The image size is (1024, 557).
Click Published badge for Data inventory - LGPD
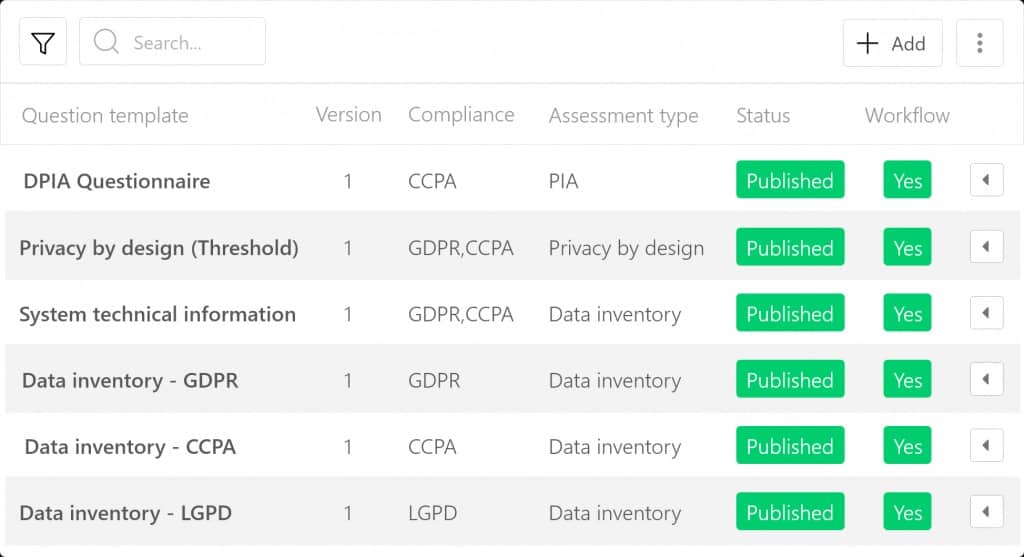point(790,511)
